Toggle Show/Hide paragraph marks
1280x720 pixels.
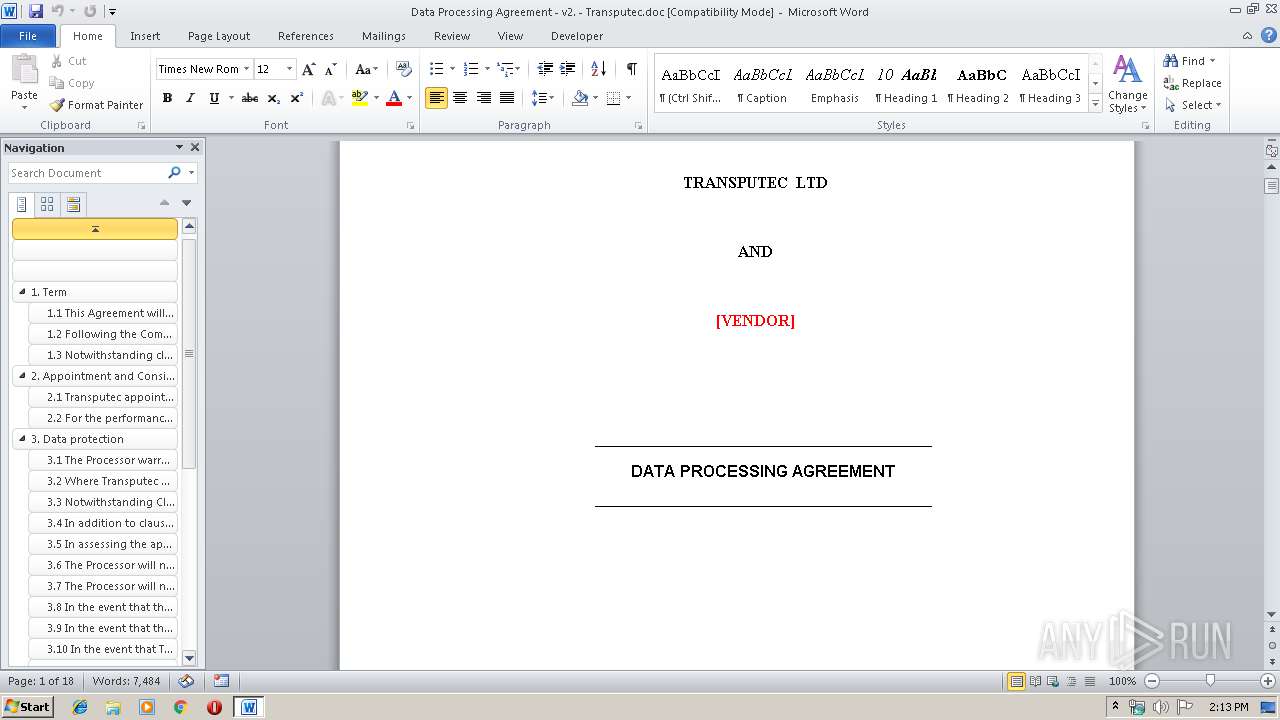pos(631,69)
